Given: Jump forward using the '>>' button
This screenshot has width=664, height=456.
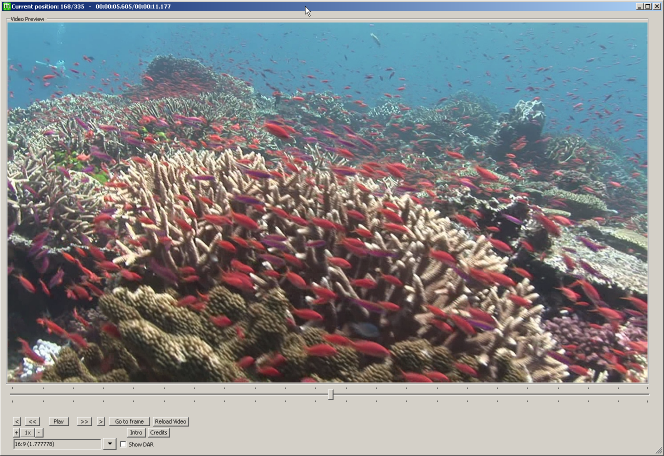Looking at the screenshot, I should click(84, 422).
